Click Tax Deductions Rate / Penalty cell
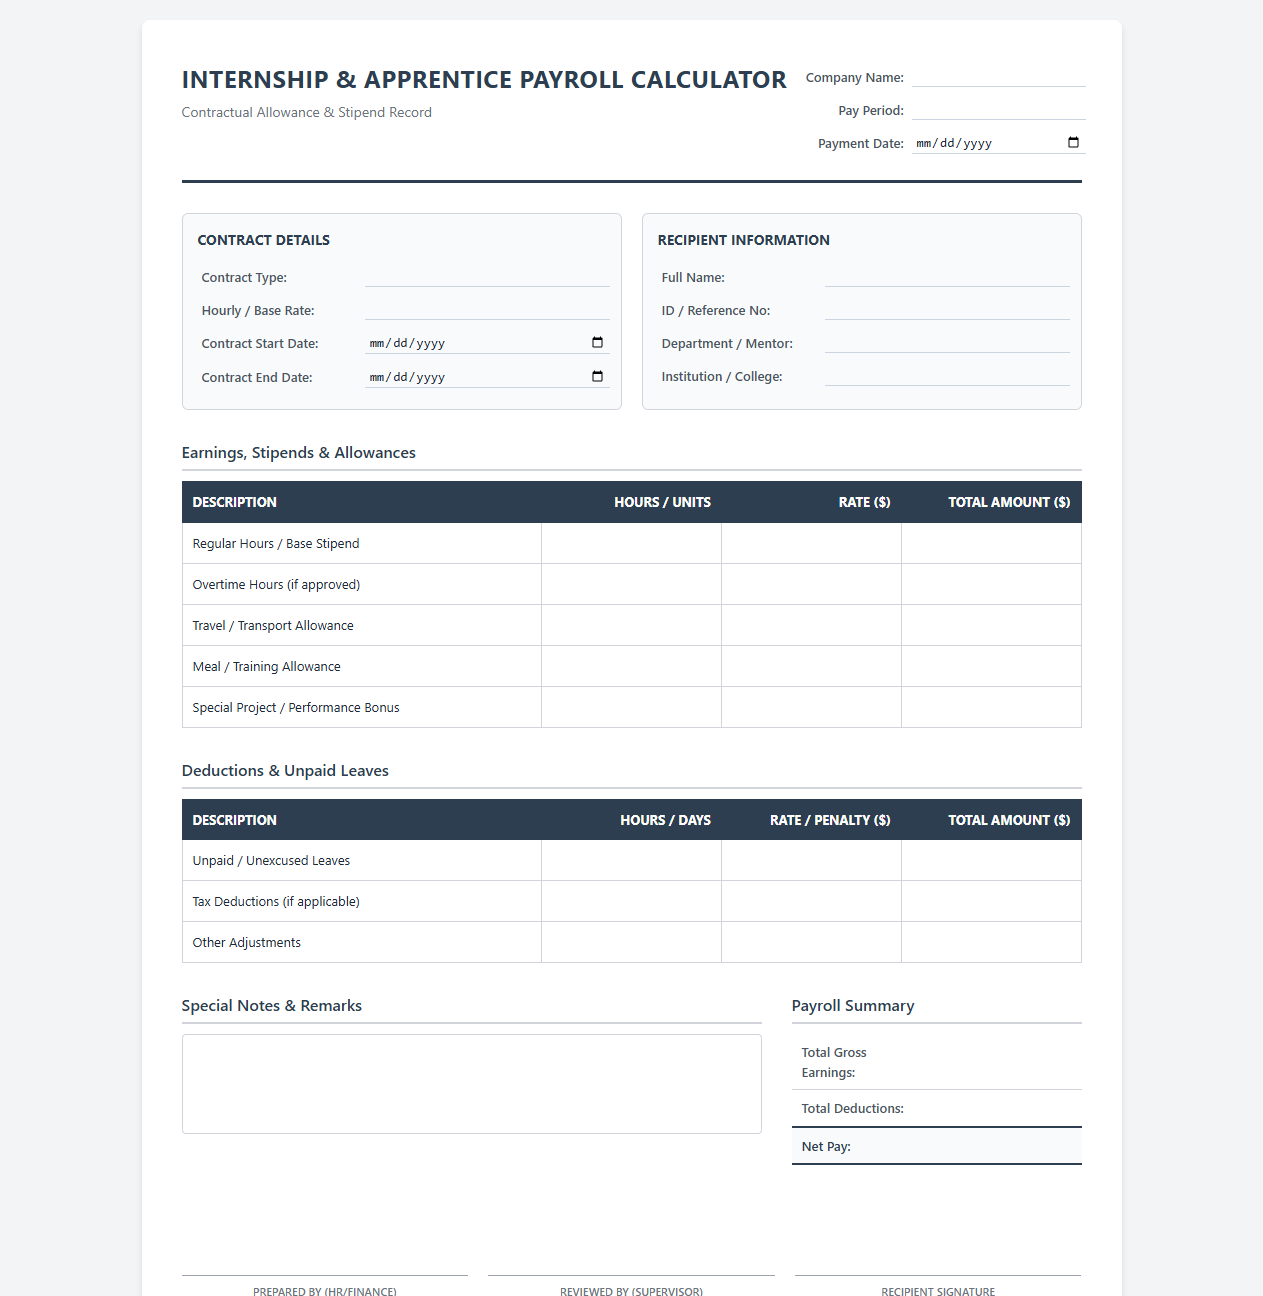The image size is (1263, 1296). point(811,901)
